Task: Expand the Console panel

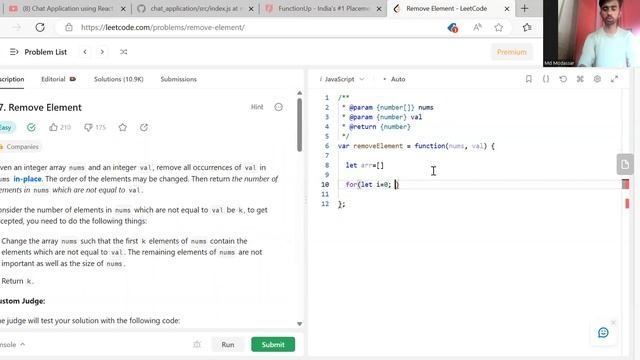Action: click(12, 344)
